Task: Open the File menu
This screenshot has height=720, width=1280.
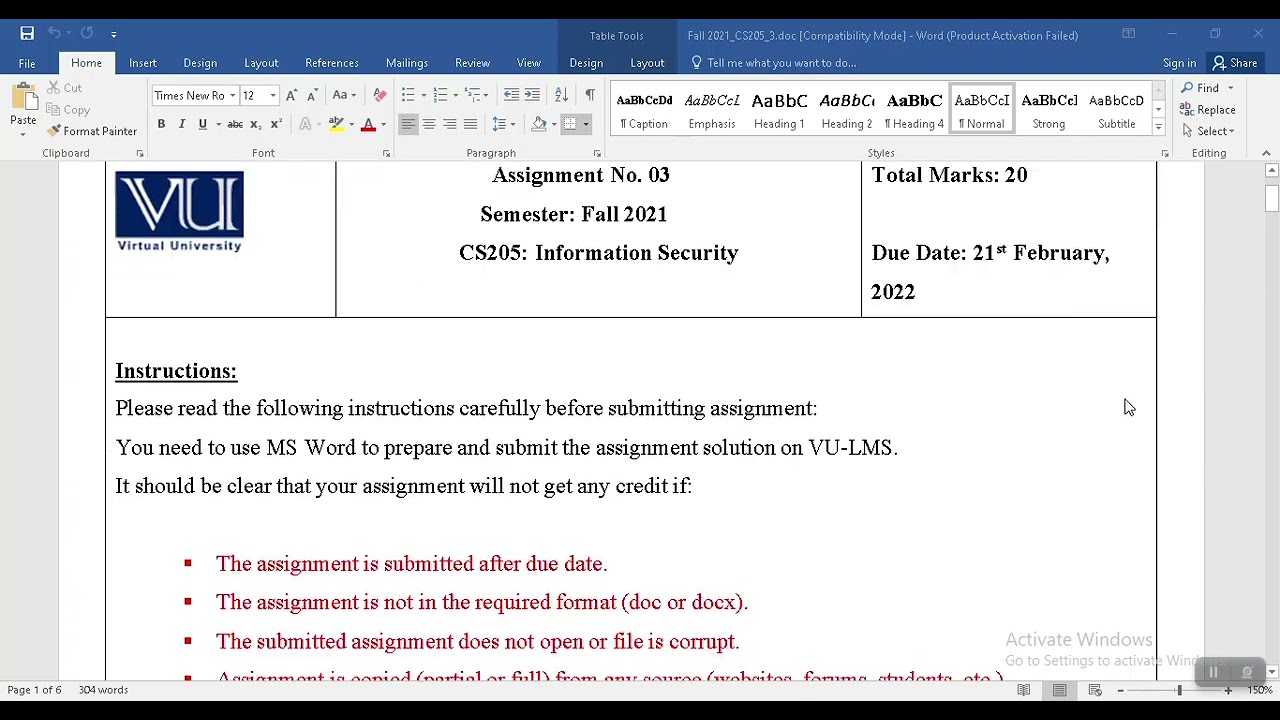Action: (27, 63)
